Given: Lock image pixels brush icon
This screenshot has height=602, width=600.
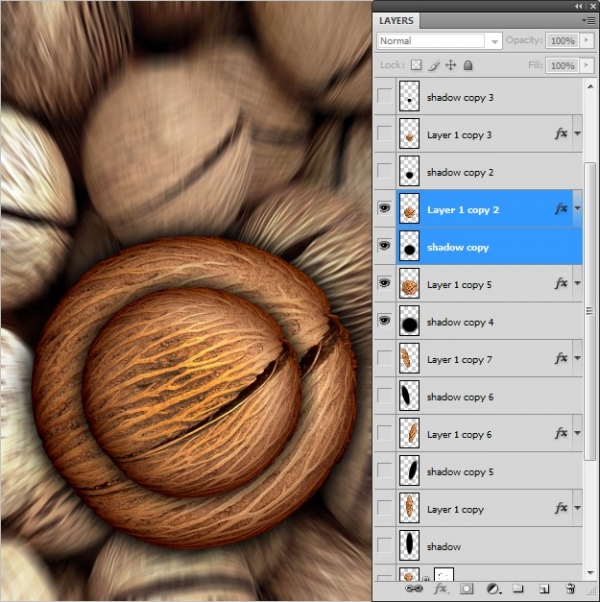Looking at the screenshot, I should pyautogui.click(x=434, y=65).
